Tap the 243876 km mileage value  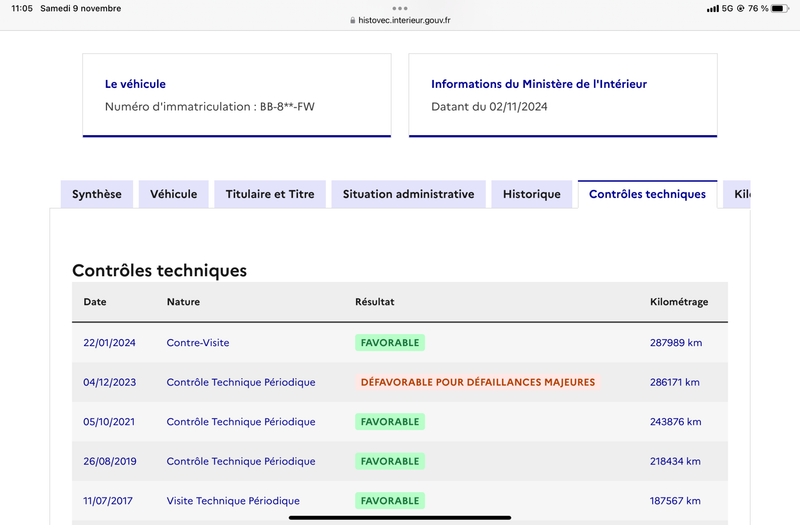[x=676, y=422]
